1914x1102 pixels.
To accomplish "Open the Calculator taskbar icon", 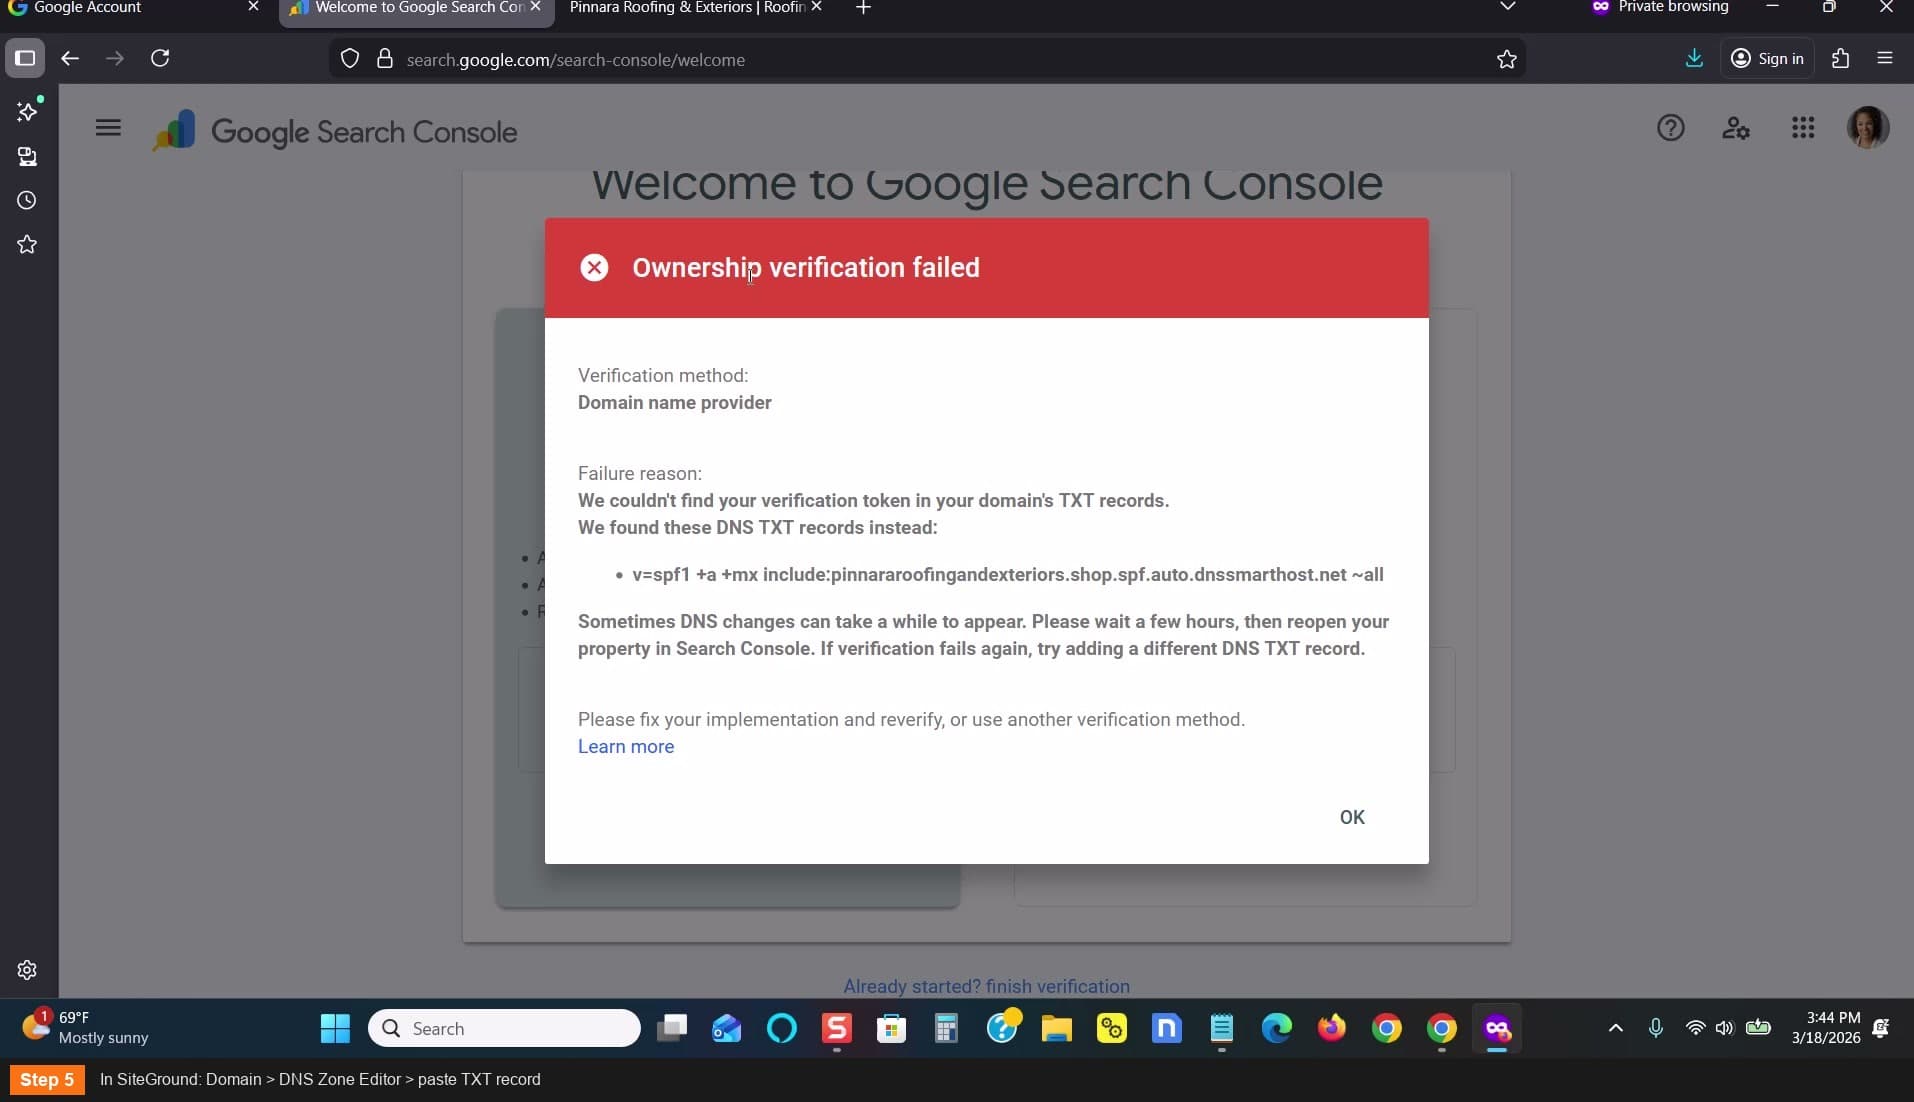I will pyautogui.click(x=947, y=1028).
